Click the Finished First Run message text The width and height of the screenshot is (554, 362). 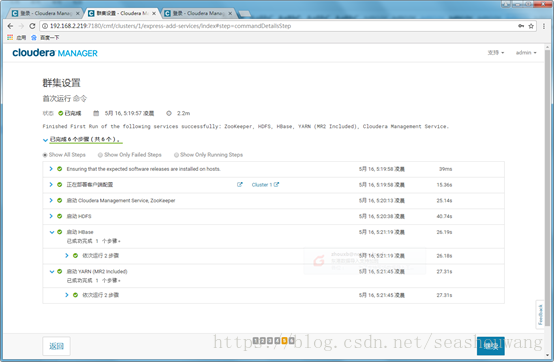point(246,126)
